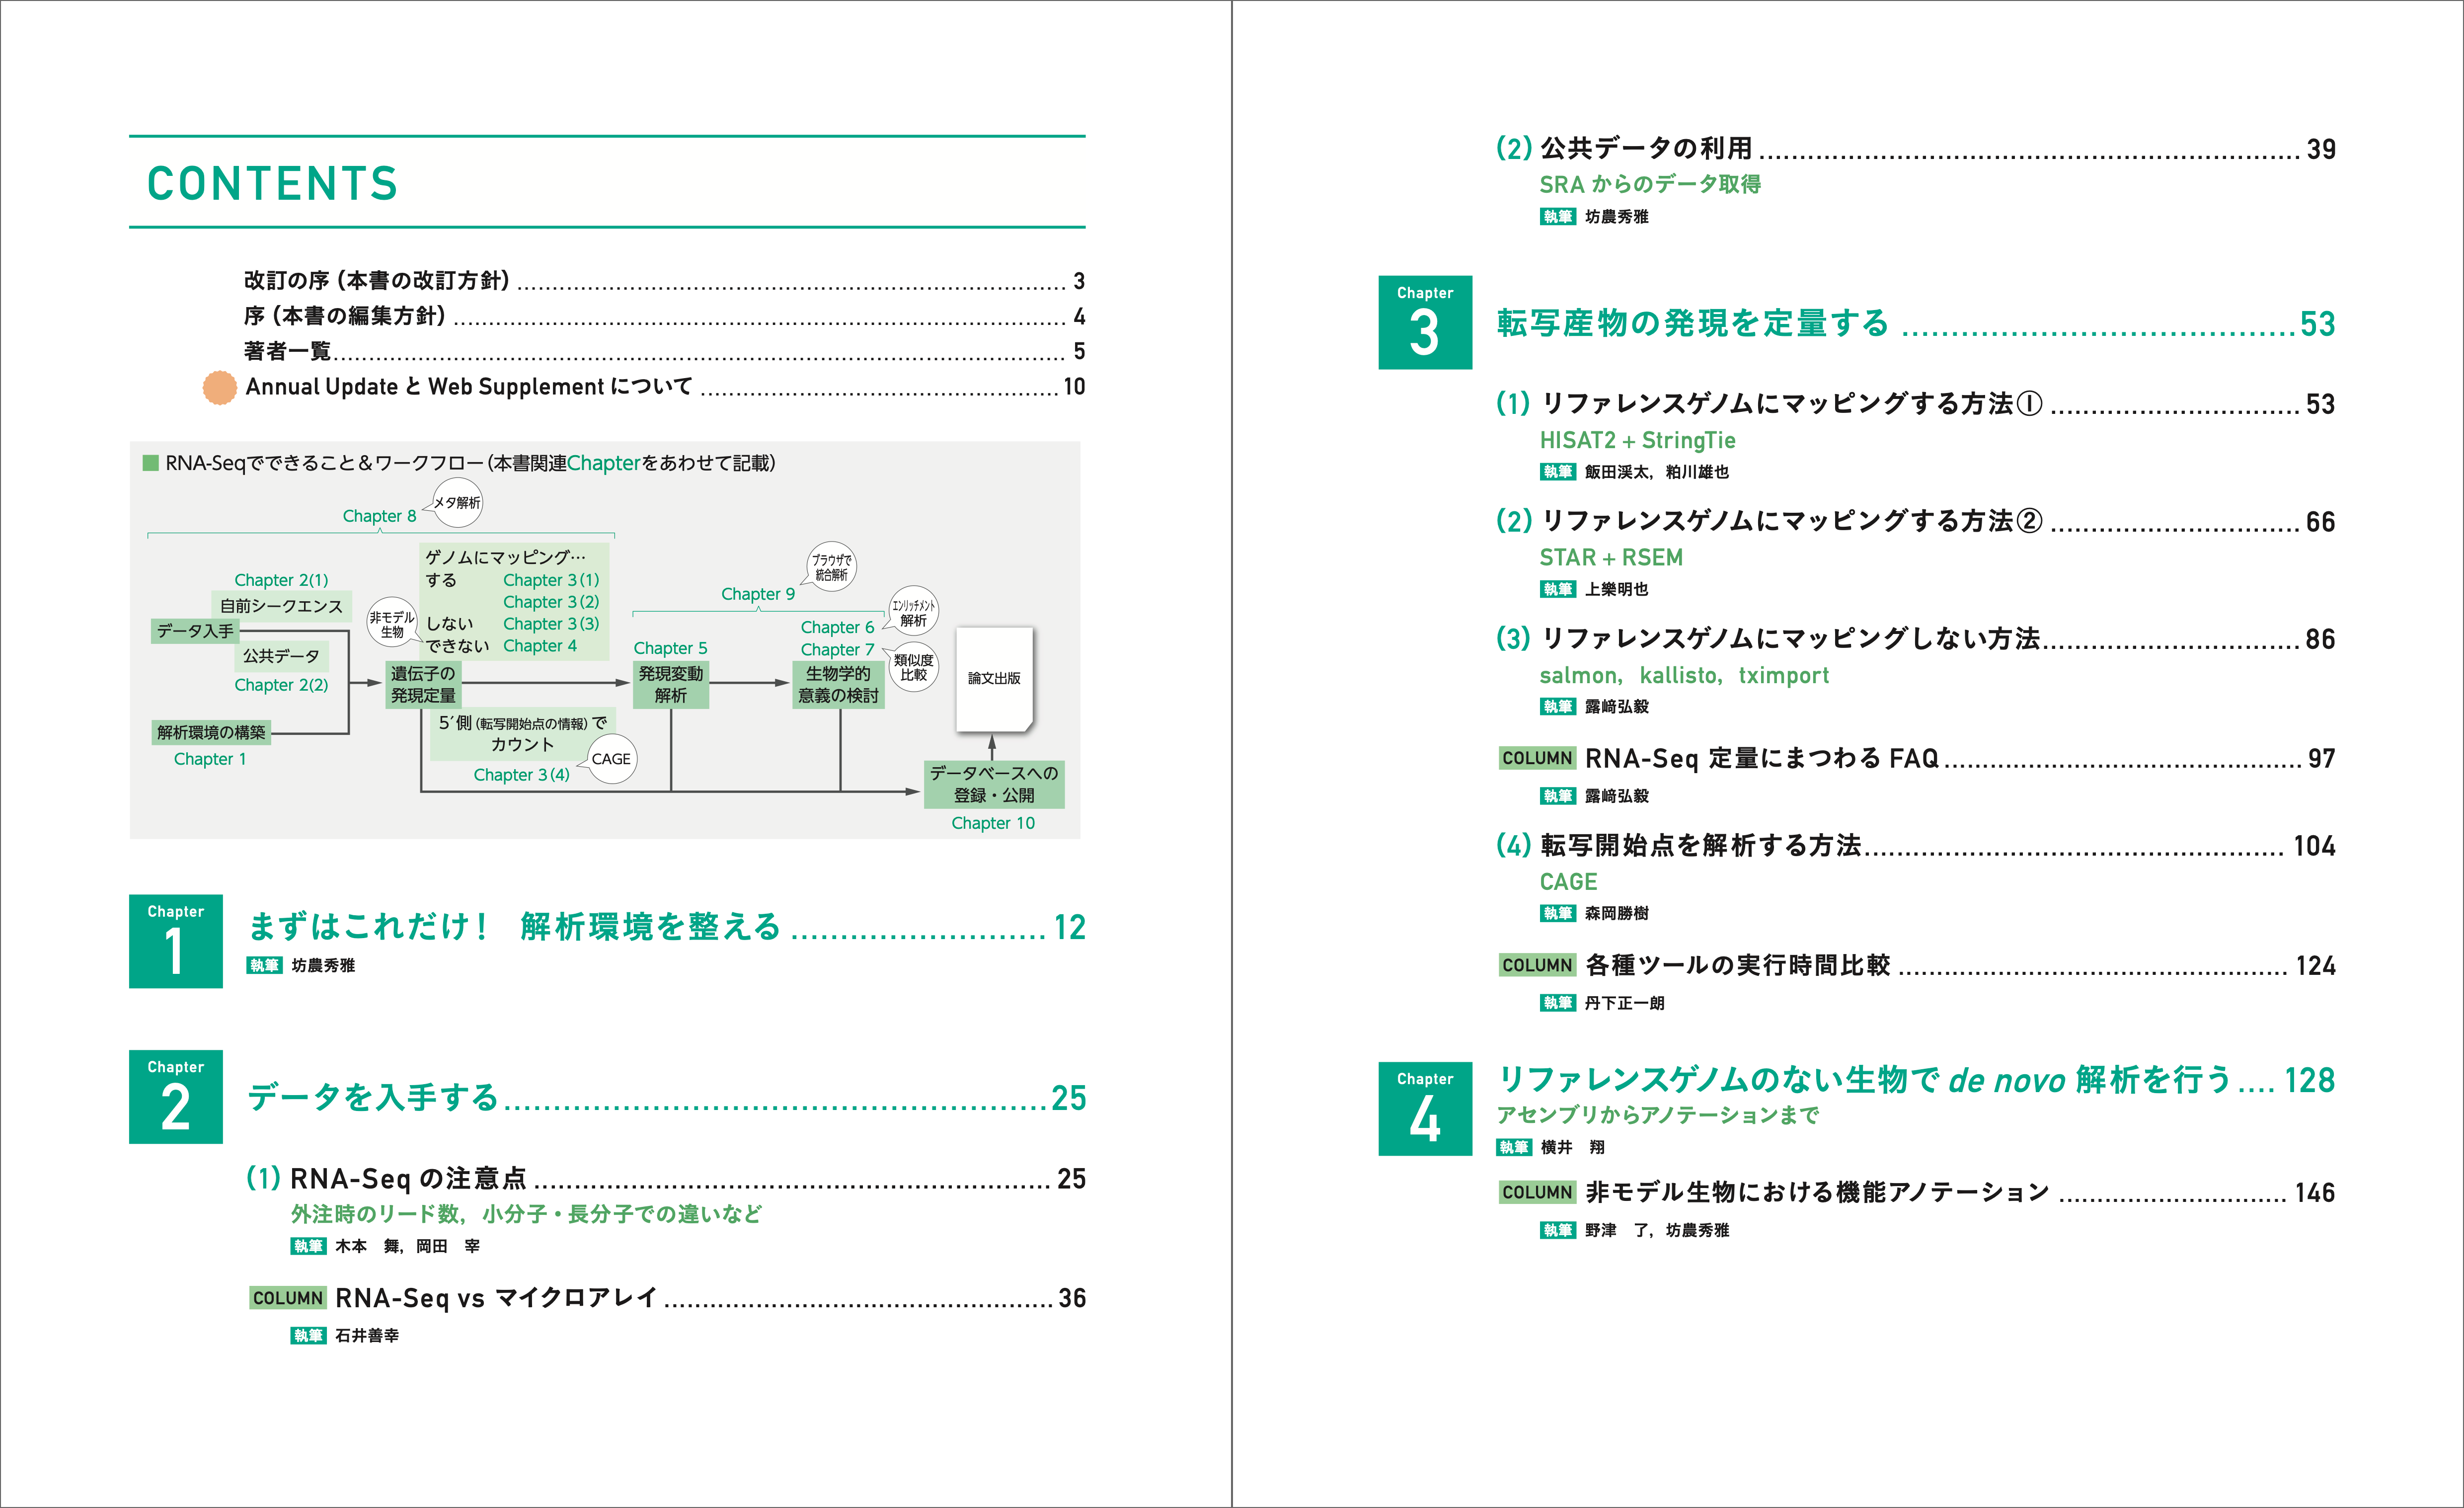This screenshot has width=2464, height=1508.
Task: Click the データ入手 workflow box
Action: pos(195,631)
